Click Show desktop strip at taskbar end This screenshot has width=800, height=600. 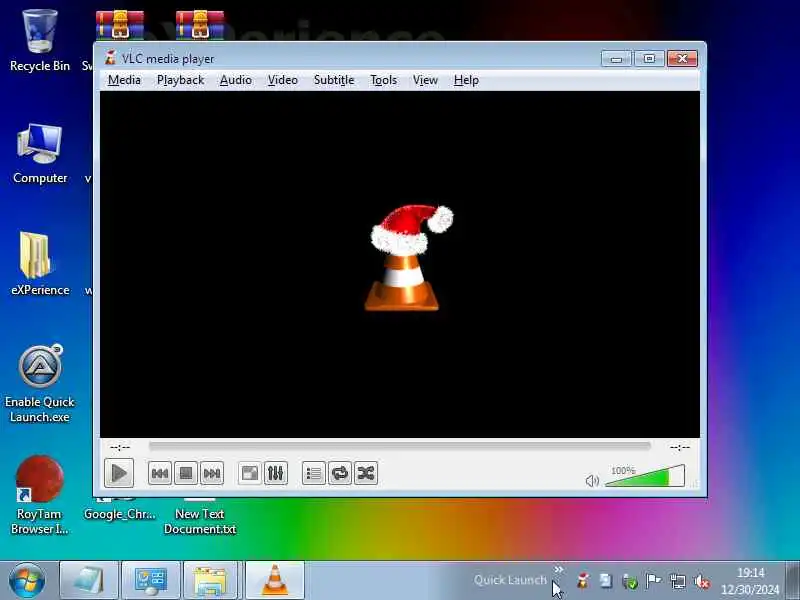(x=792, y=581)
